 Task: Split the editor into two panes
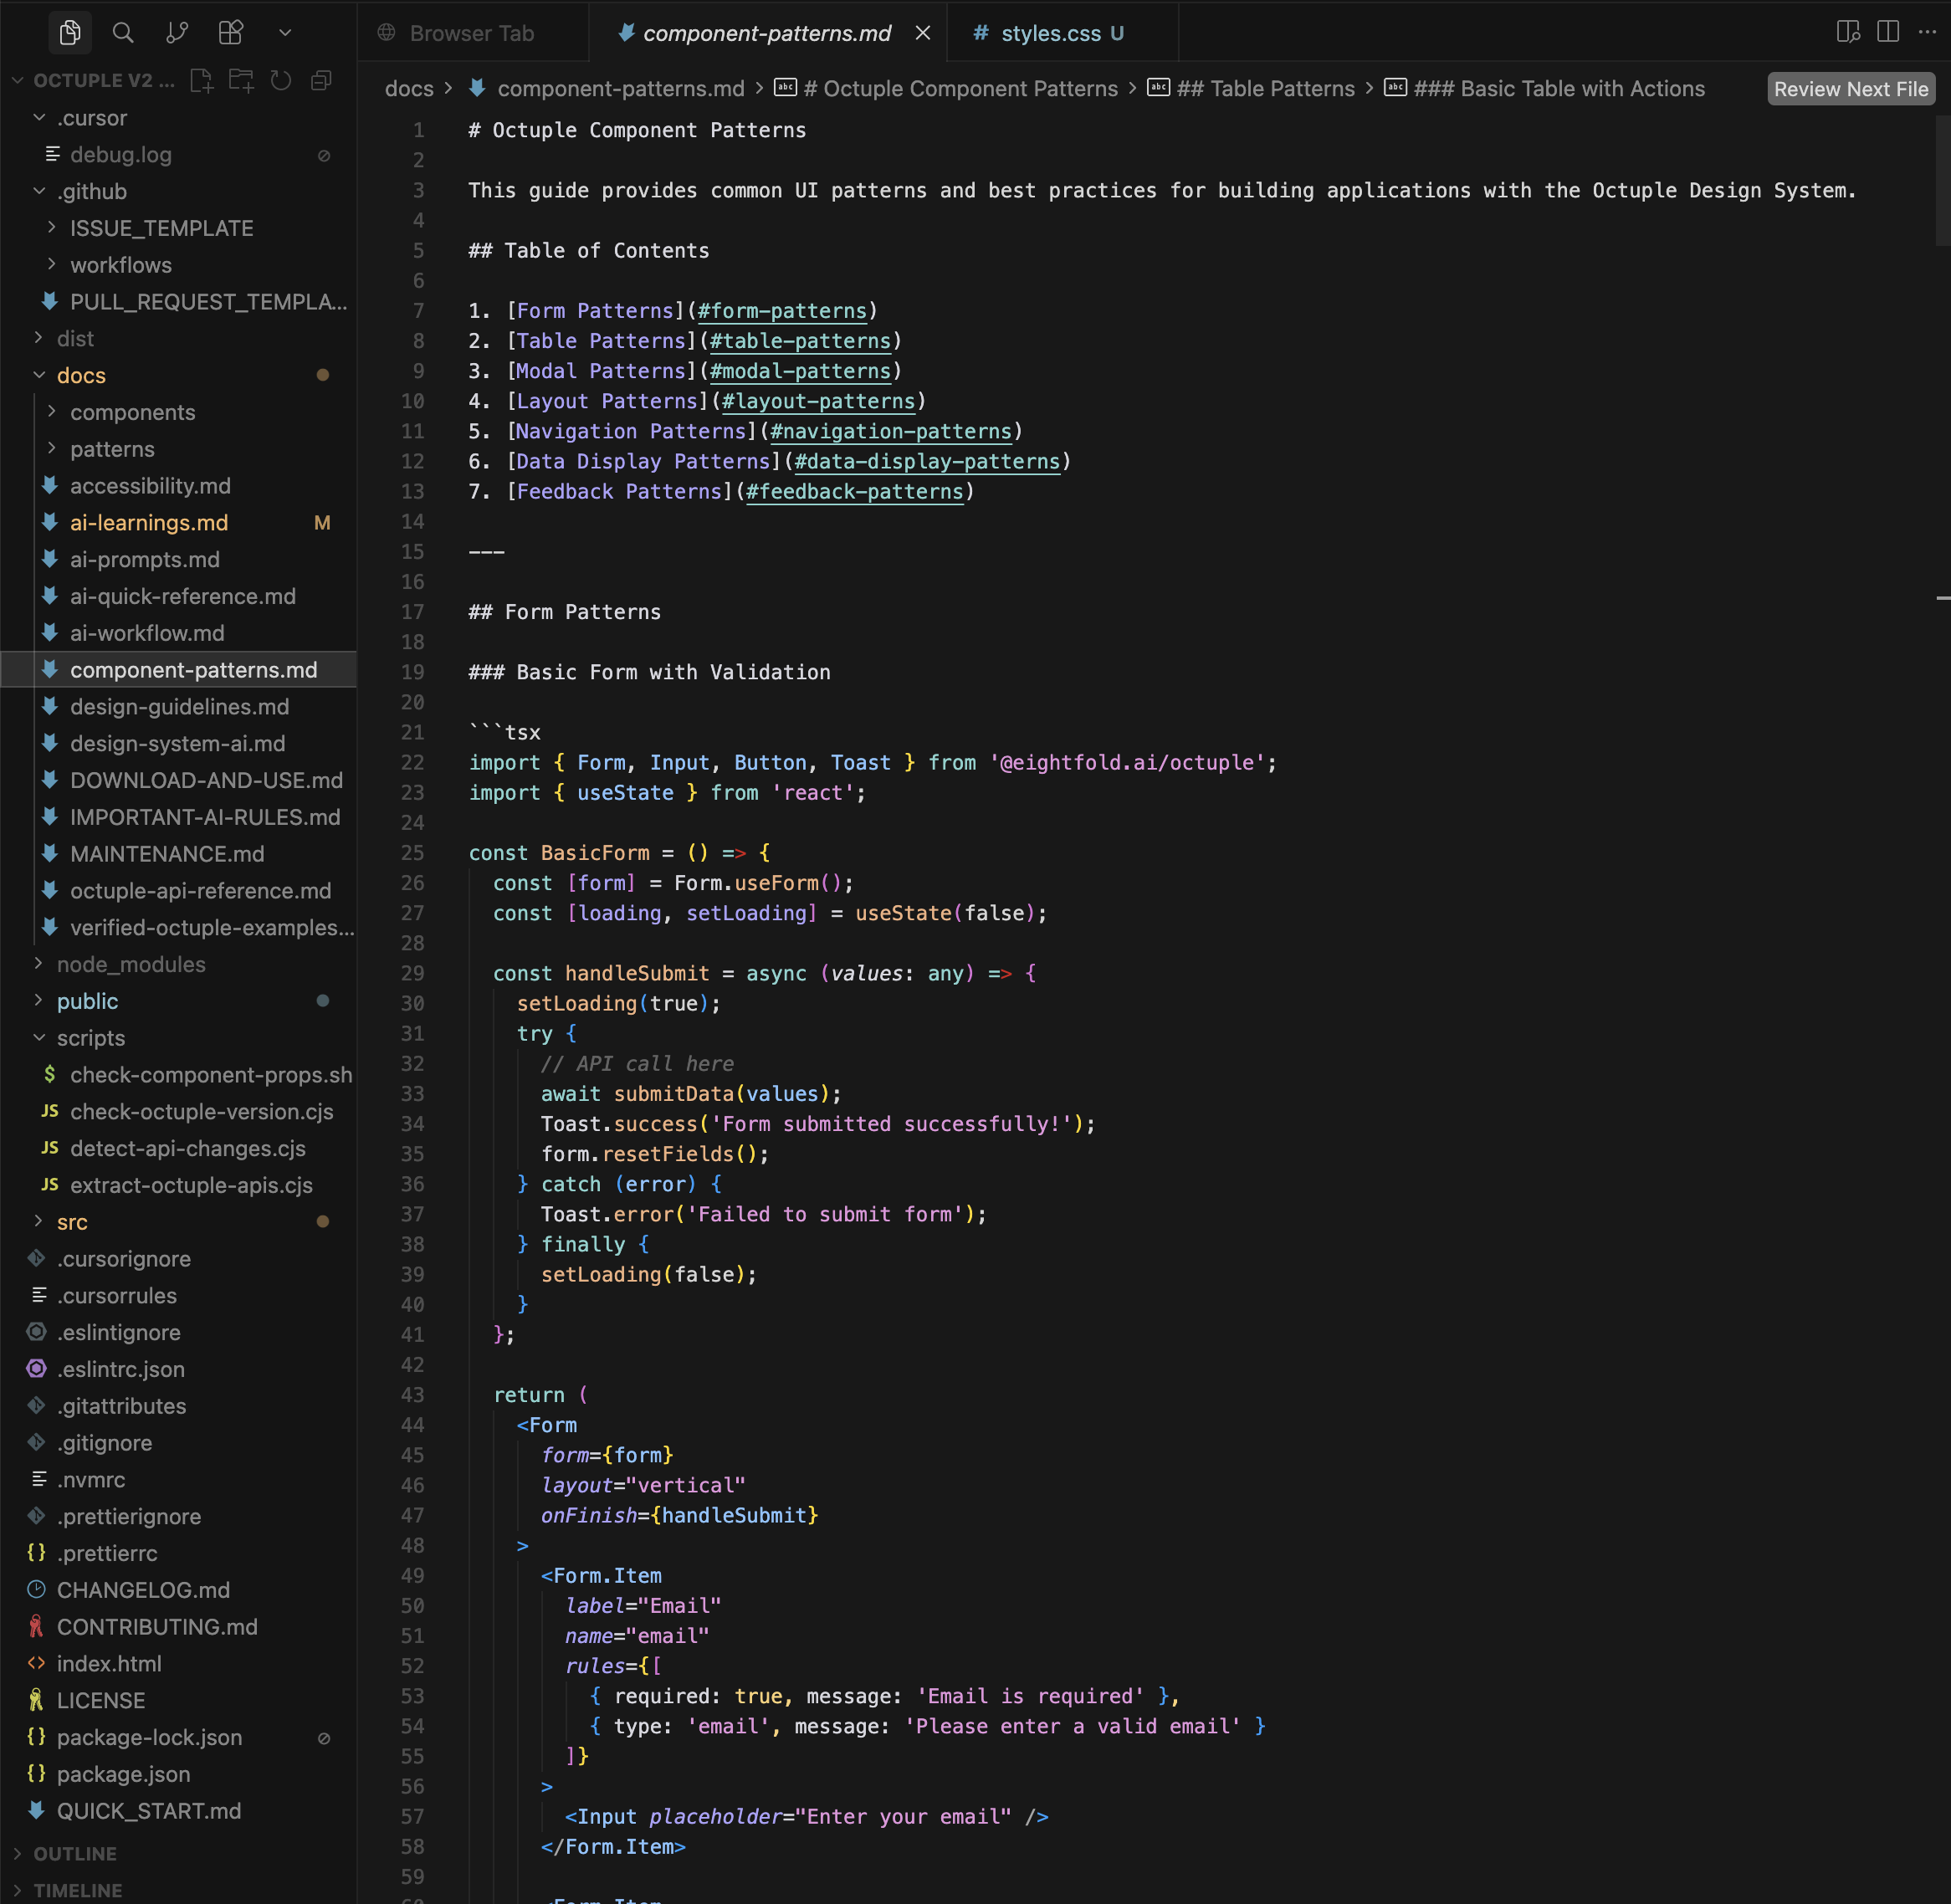click(x=1888, y=32)
